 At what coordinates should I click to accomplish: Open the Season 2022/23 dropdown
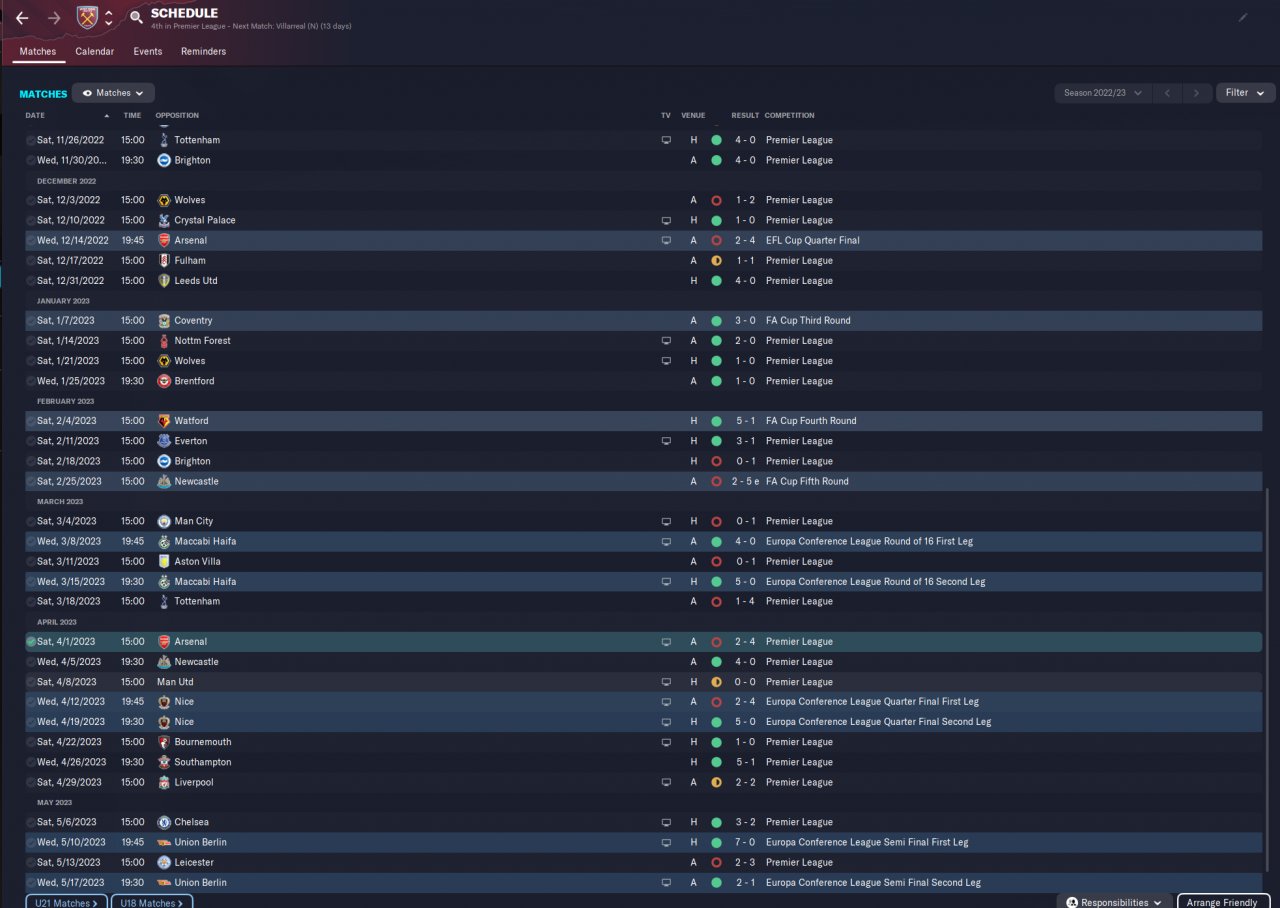pos(1102,93)
